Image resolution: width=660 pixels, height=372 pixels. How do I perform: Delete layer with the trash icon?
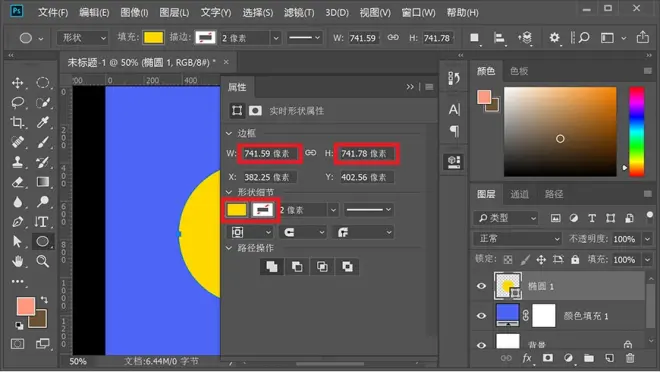point(630,358)
